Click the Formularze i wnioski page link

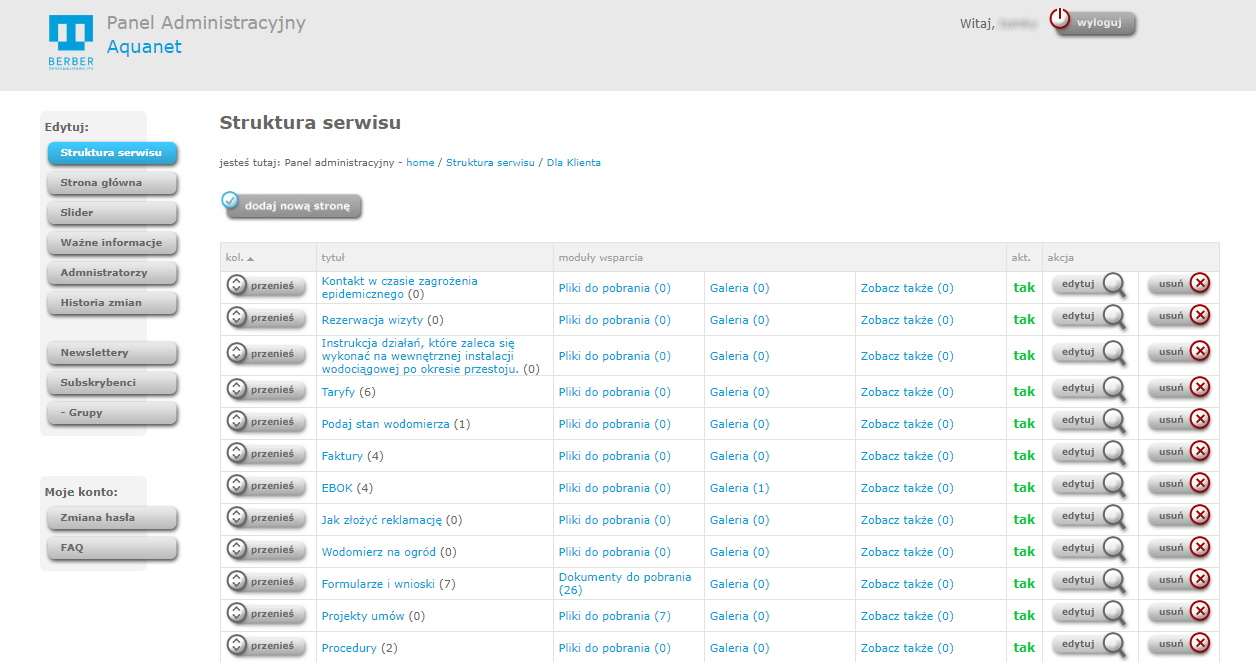378,584
